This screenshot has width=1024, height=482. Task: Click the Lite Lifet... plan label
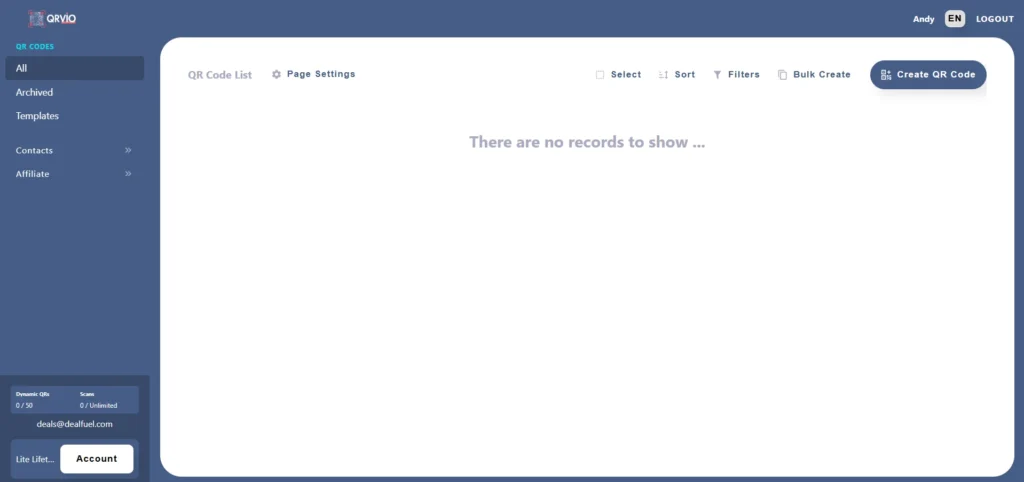35,459
